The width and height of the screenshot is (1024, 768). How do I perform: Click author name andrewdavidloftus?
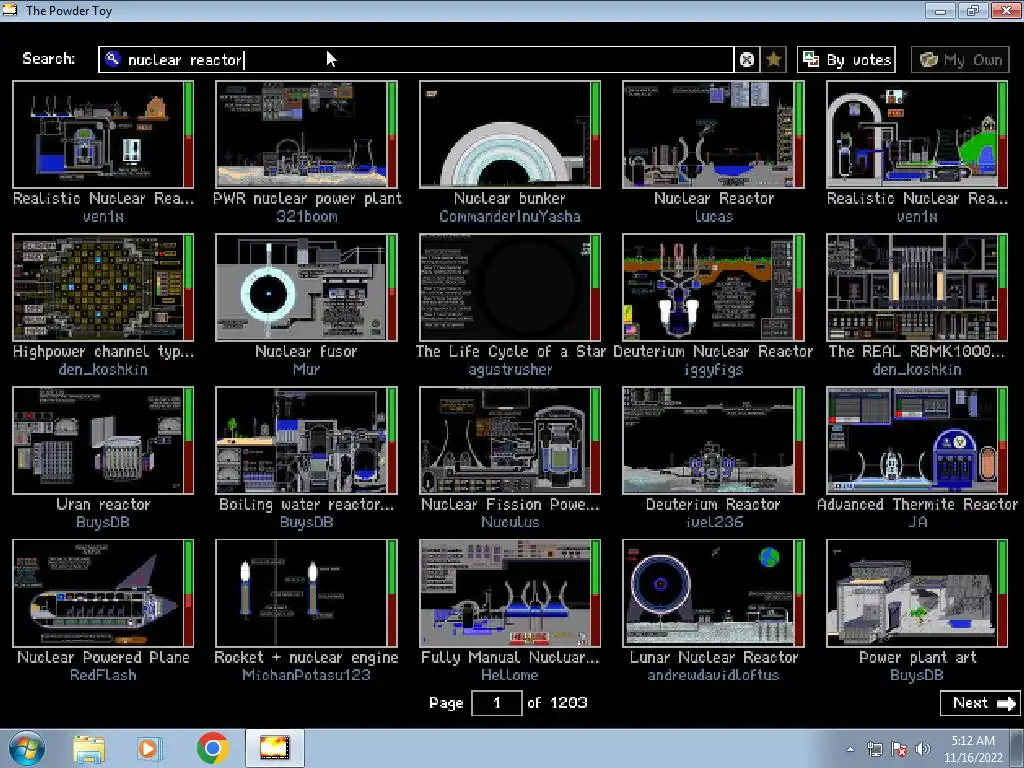[x=713, y=675]
